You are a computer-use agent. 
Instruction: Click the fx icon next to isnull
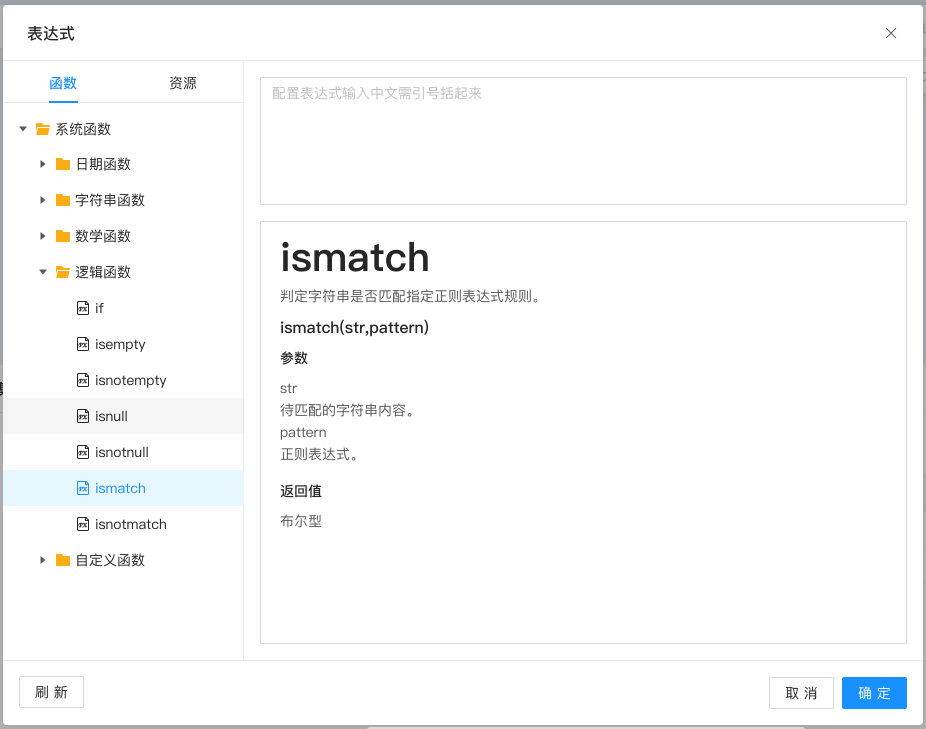[84, 416]
